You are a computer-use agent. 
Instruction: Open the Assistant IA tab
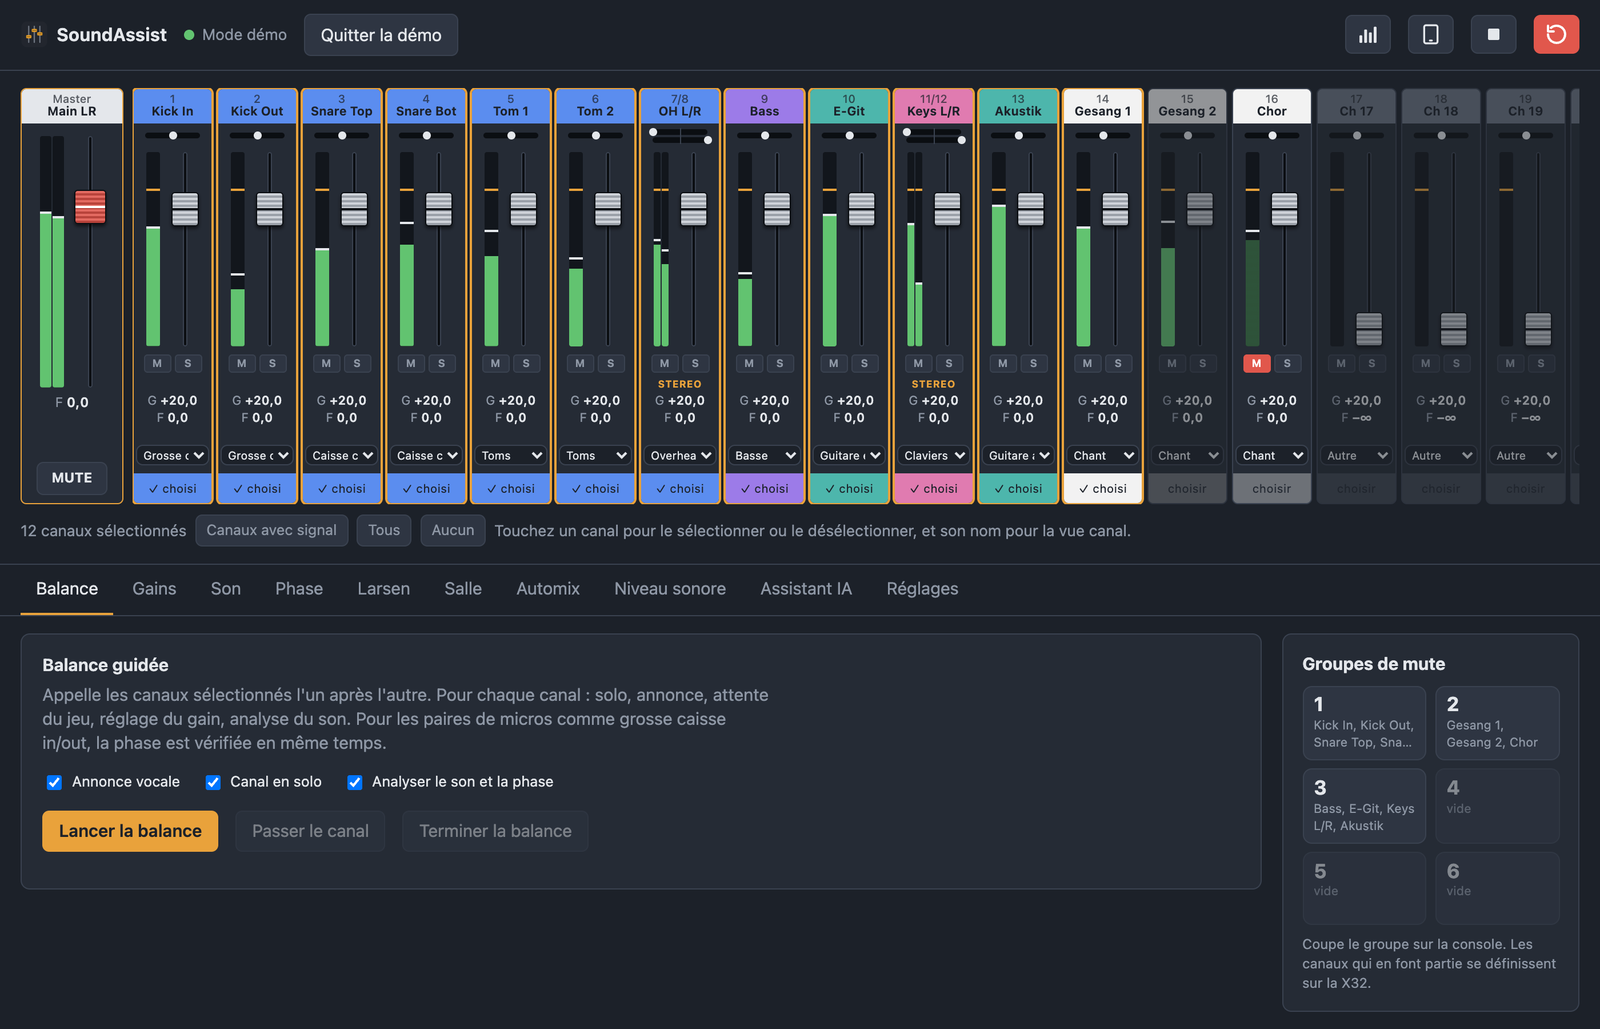coord(806,589)
